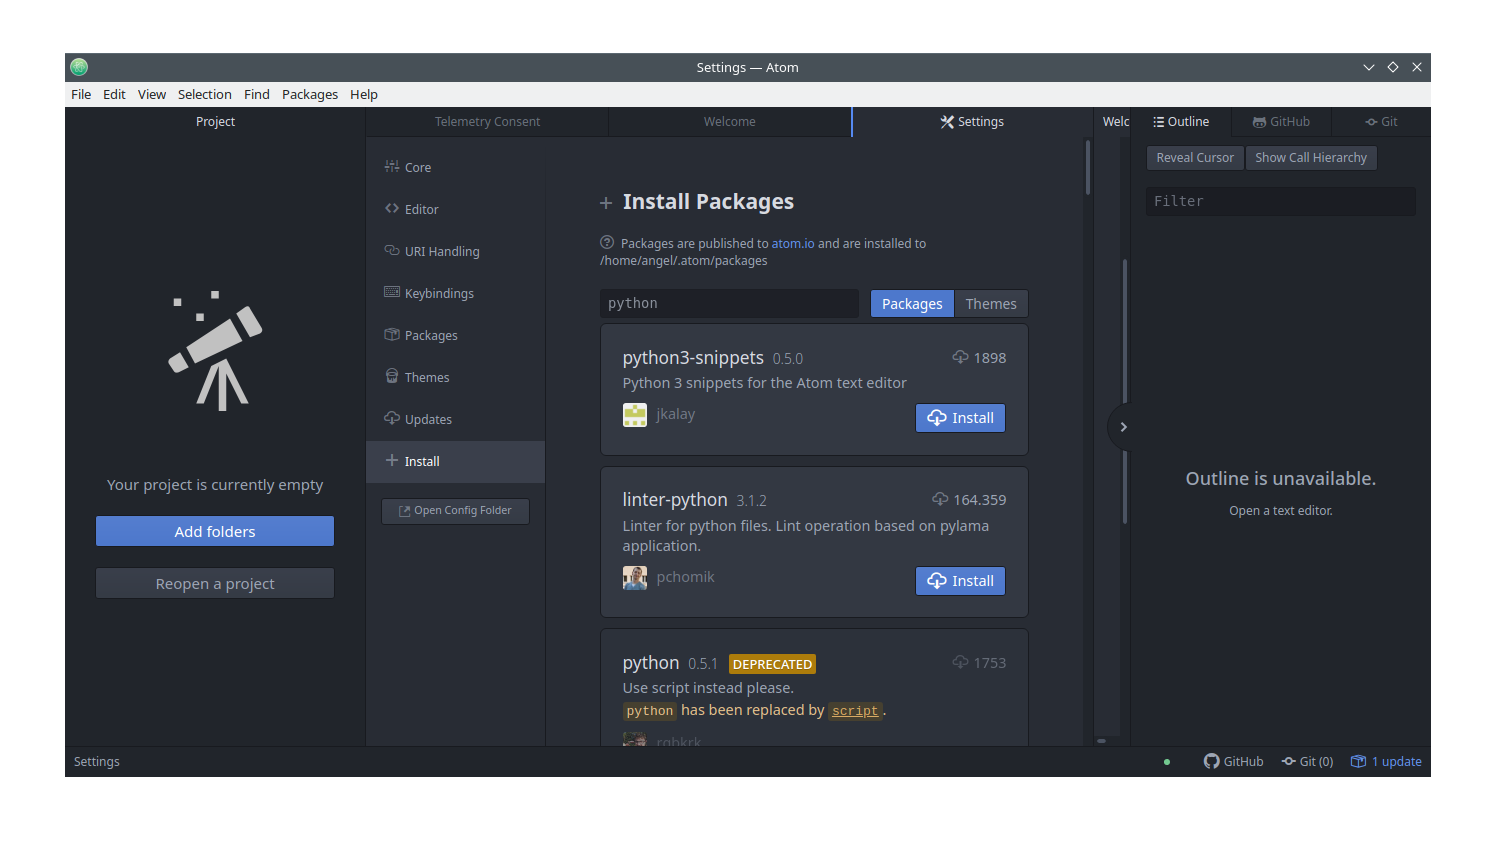1496x854 pixels.
Task: Click the plus icon beside Install Packages
Action: pos(606,203)
